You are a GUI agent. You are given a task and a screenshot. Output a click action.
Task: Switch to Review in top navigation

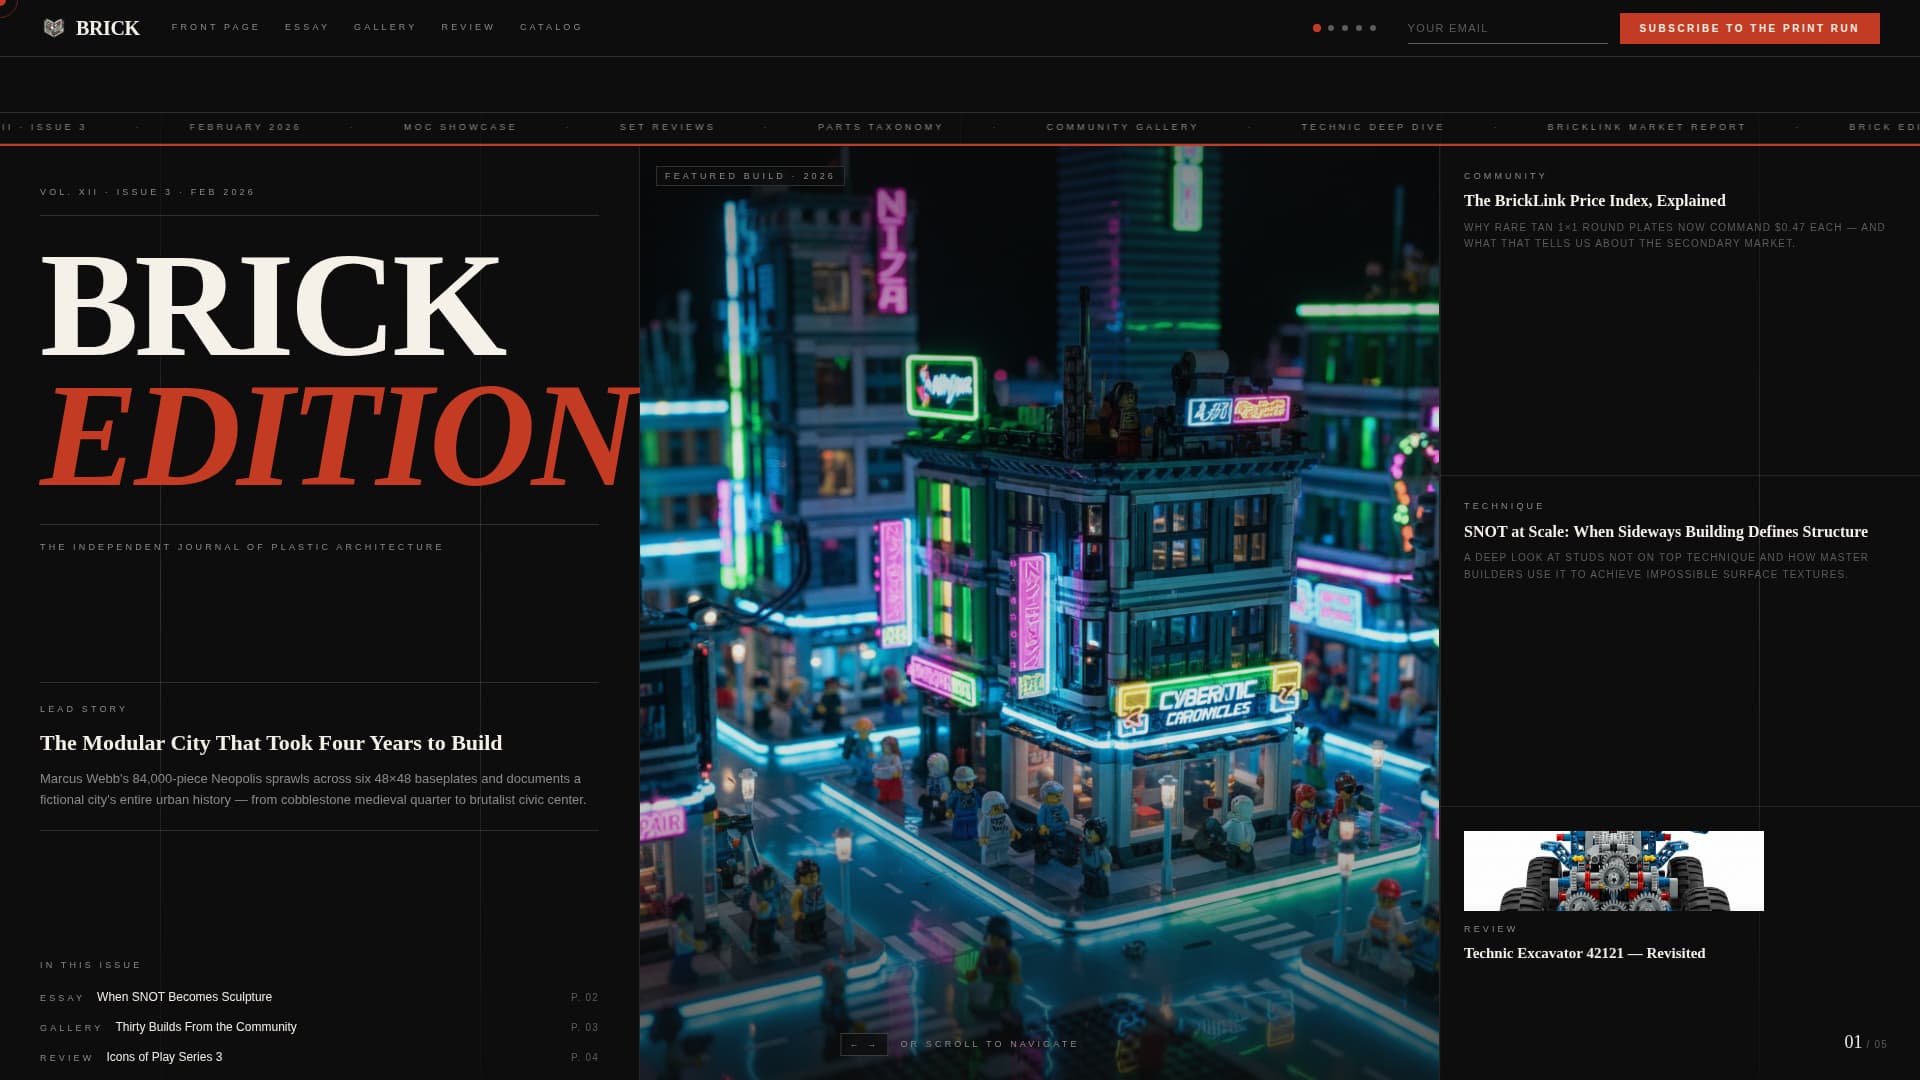(x=468, y=27)
